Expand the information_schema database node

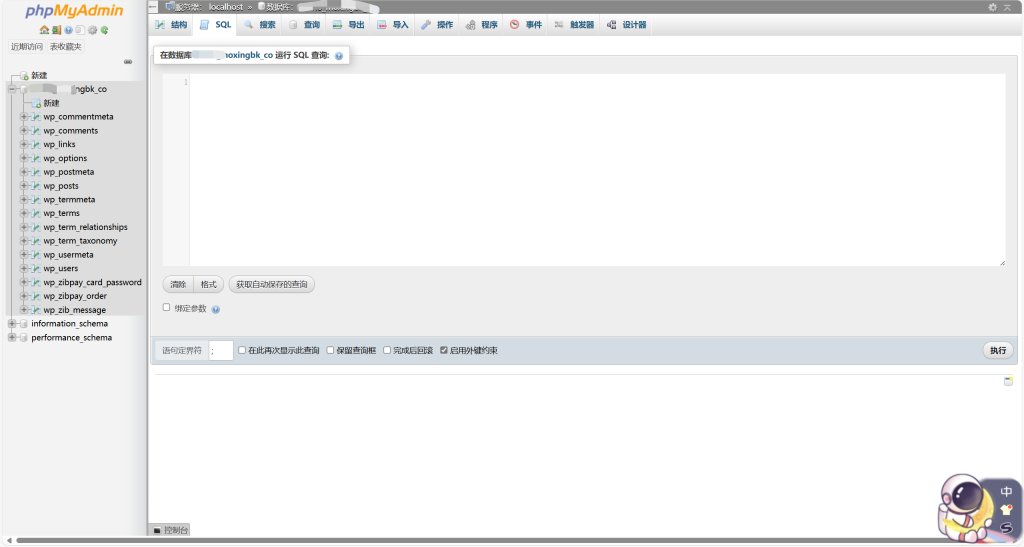tap(12, 324)
